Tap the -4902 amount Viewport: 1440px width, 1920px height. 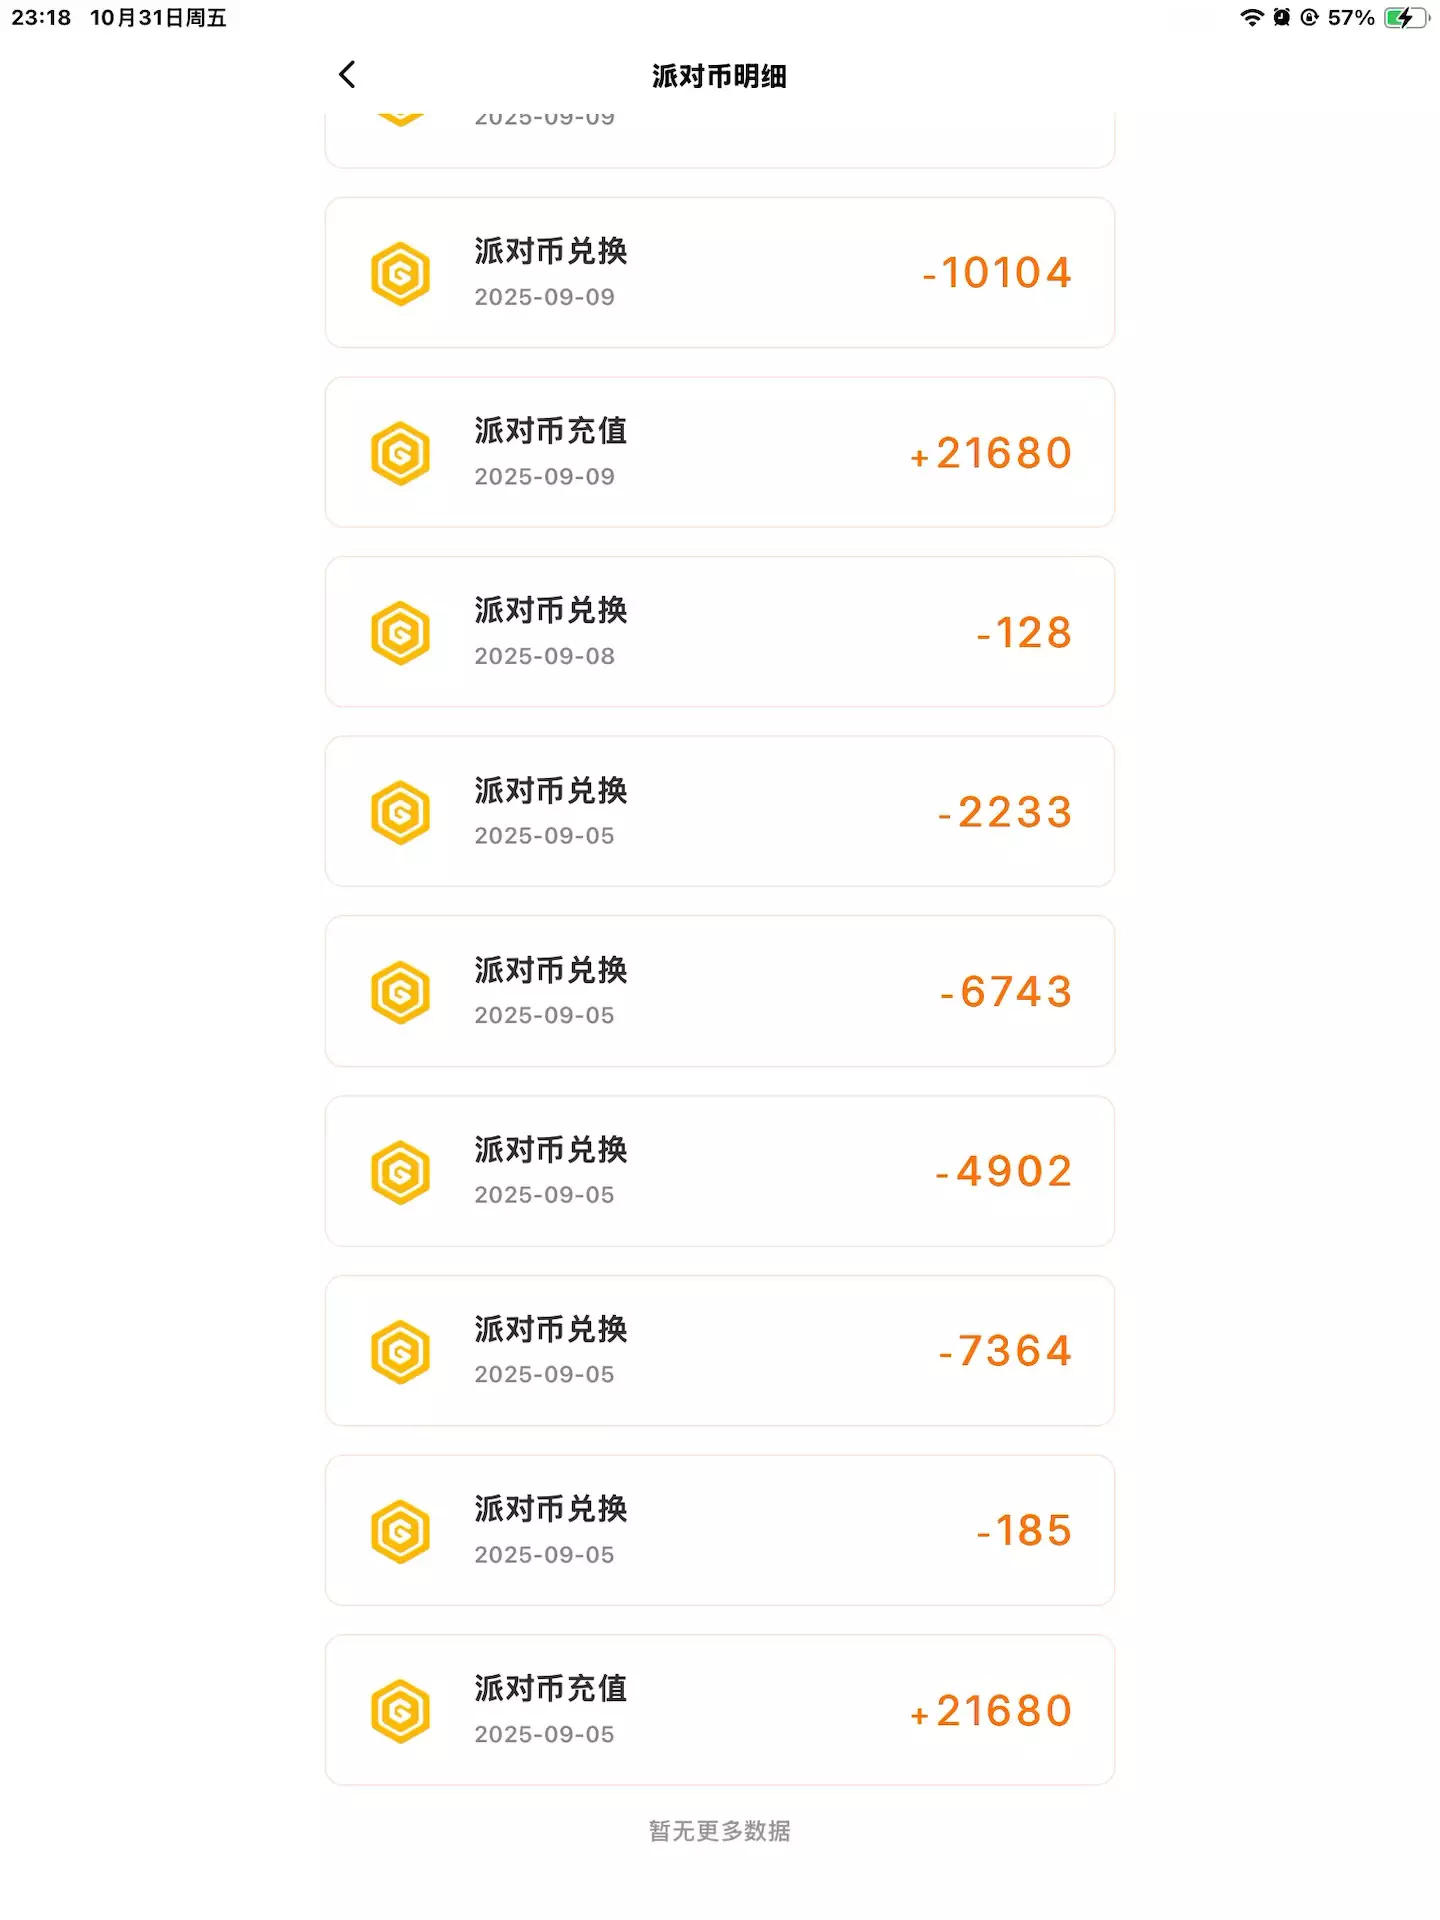[1004, 1171]
